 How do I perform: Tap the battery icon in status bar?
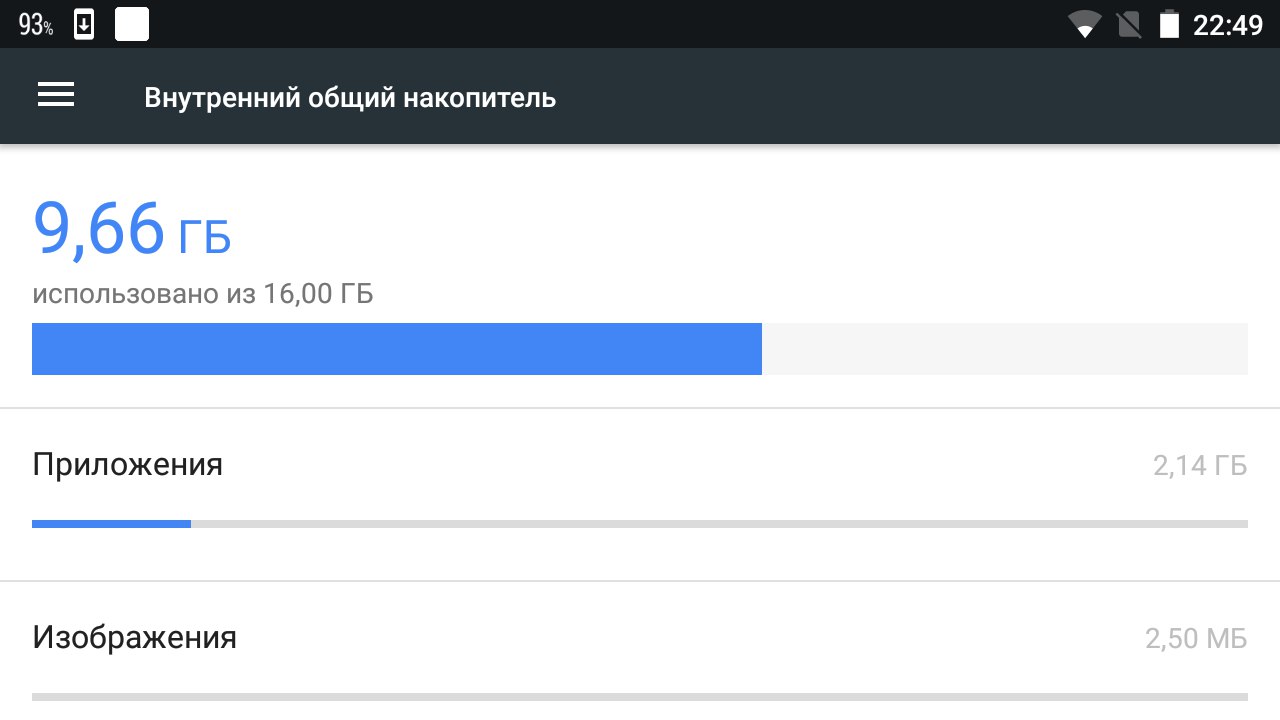point(1169,25)
